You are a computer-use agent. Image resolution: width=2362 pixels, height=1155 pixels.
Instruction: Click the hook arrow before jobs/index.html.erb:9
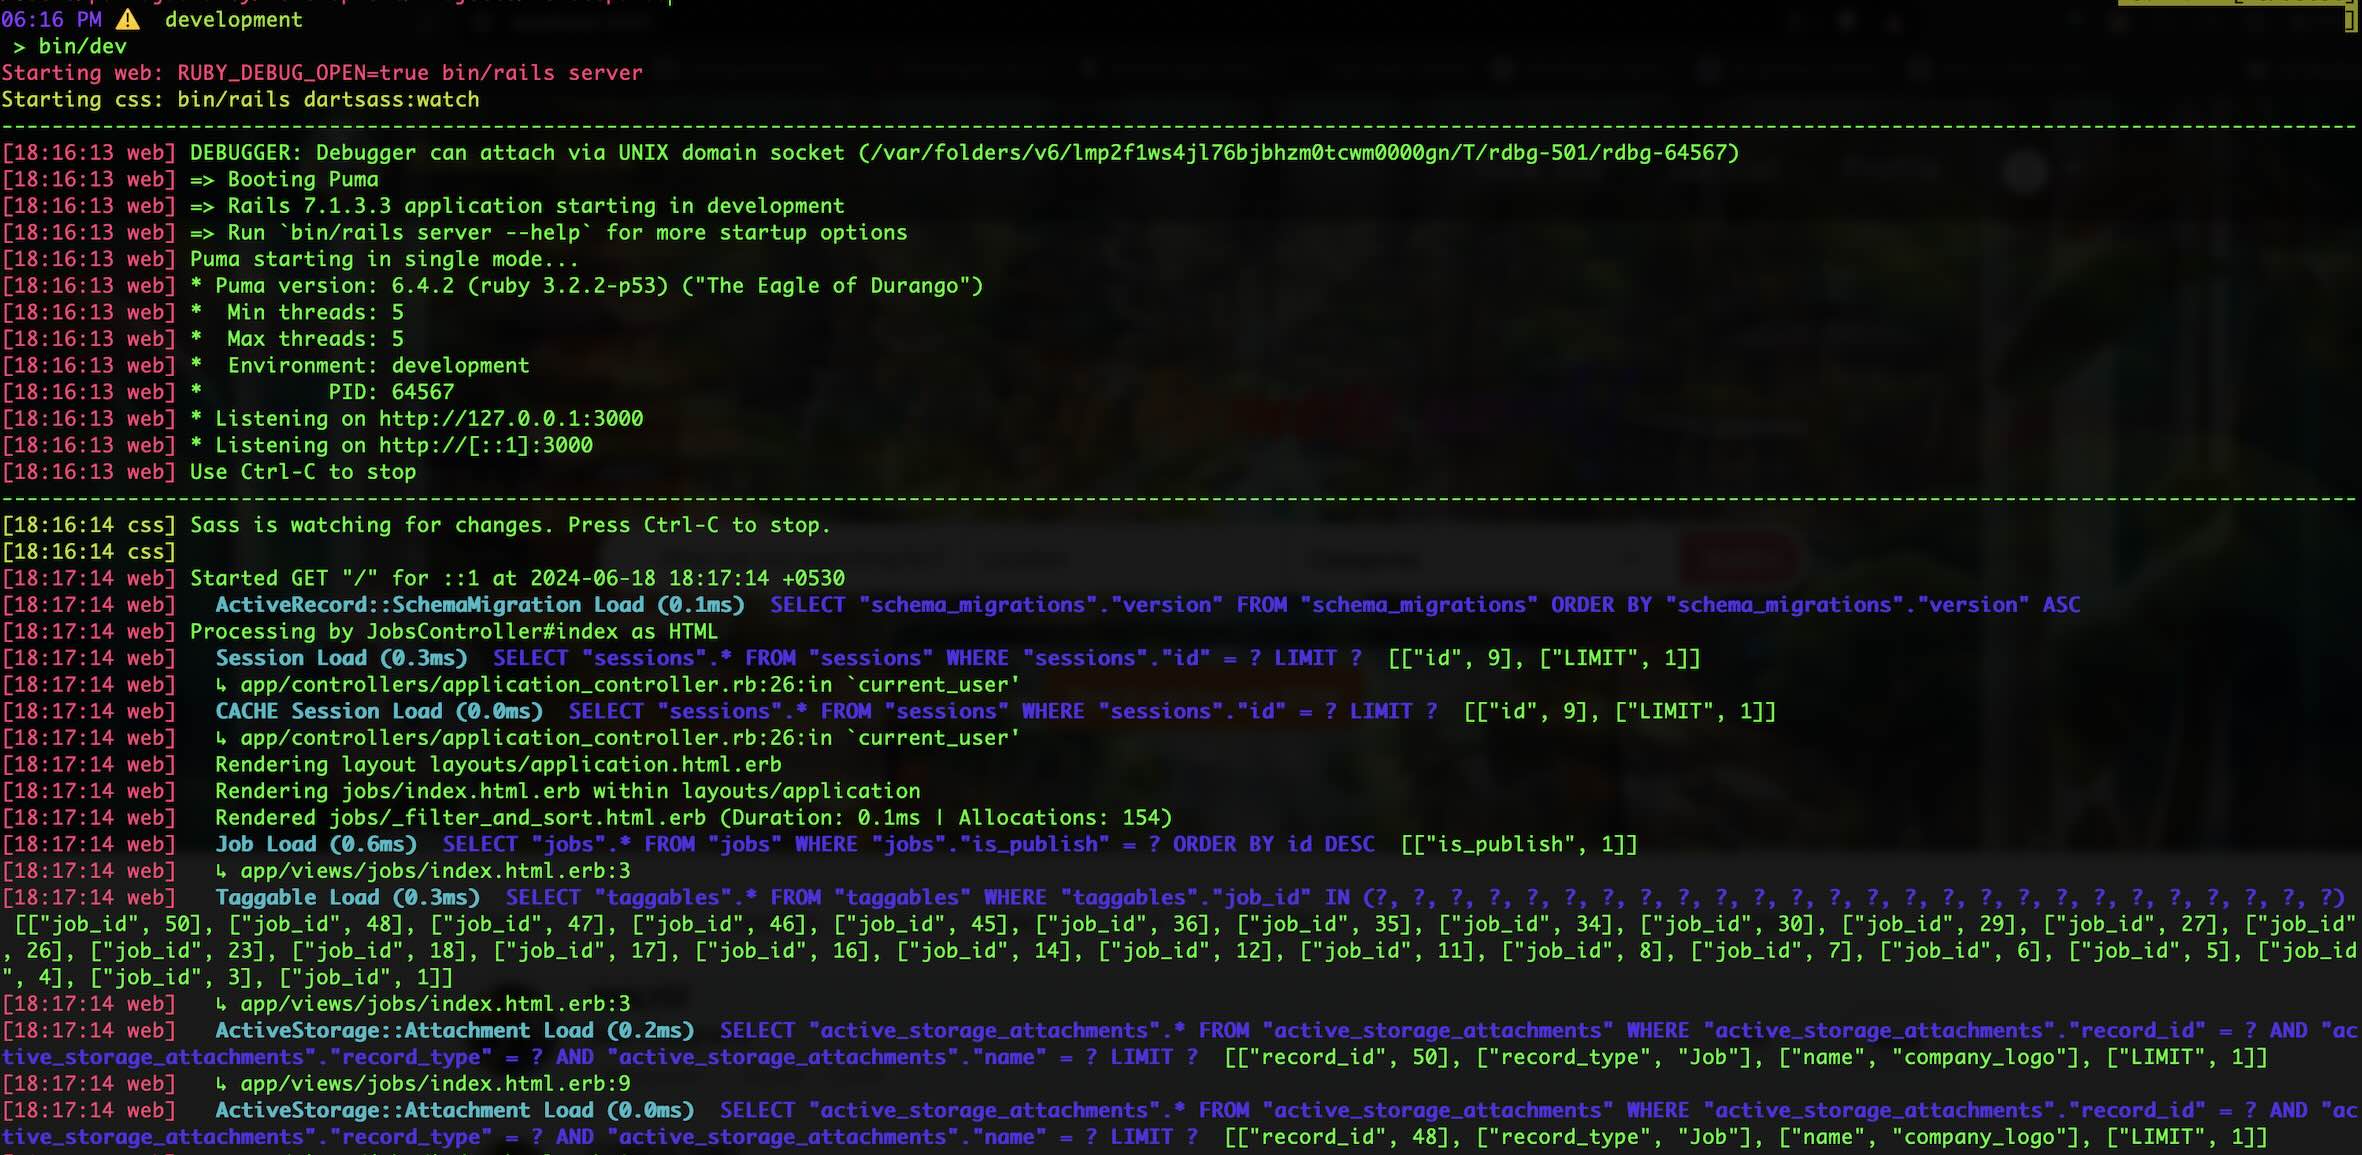[221, 1084]
